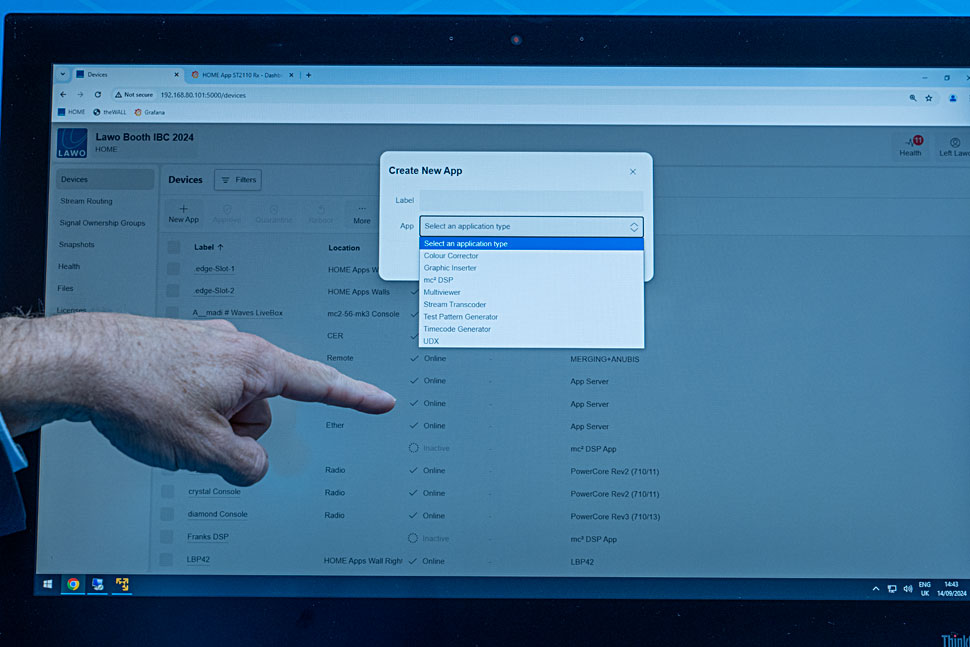This screenshot has height=647, width=970.
Task: Click the browser zoom magnifier icon
Action: (x=912, y=98)
